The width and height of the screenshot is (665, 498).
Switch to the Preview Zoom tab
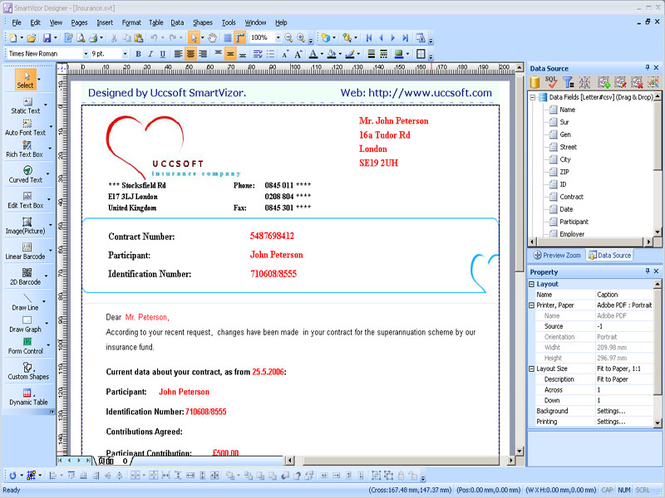click(x=557, y=255)
